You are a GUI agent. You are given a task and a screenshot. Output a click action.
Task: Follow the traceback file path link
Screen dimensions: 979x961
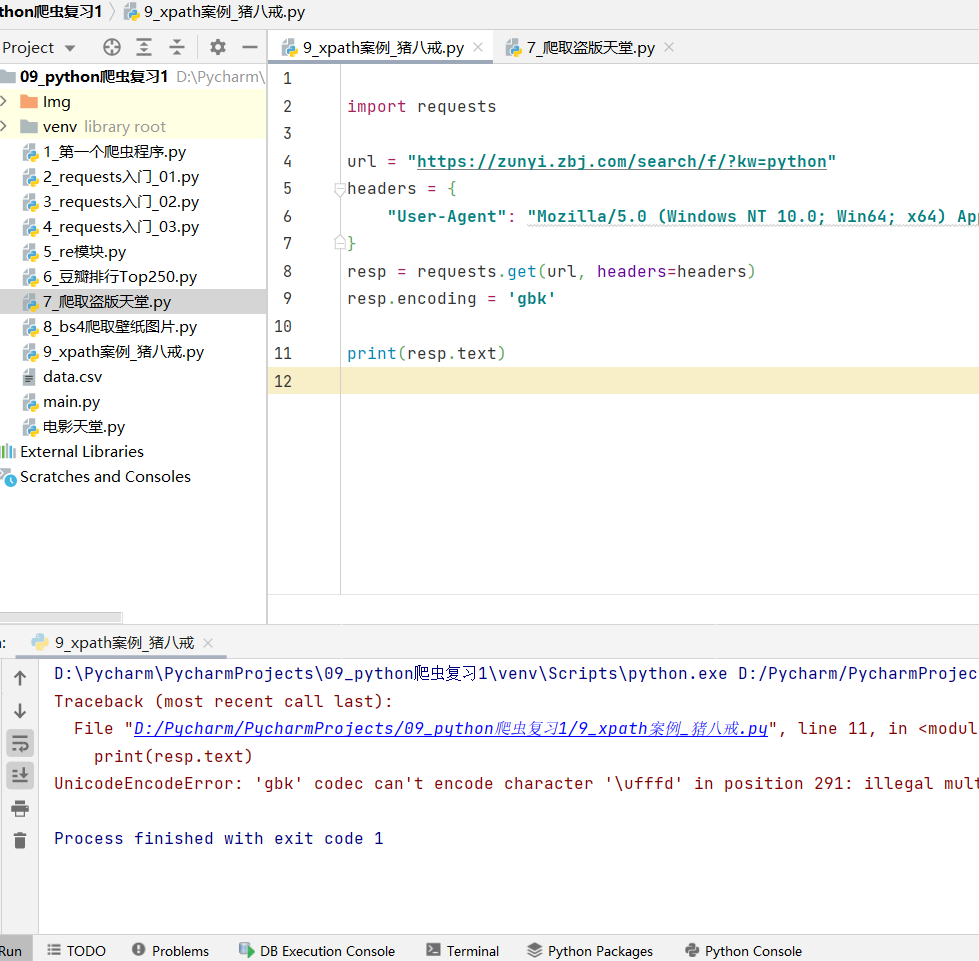click(450, 729)
